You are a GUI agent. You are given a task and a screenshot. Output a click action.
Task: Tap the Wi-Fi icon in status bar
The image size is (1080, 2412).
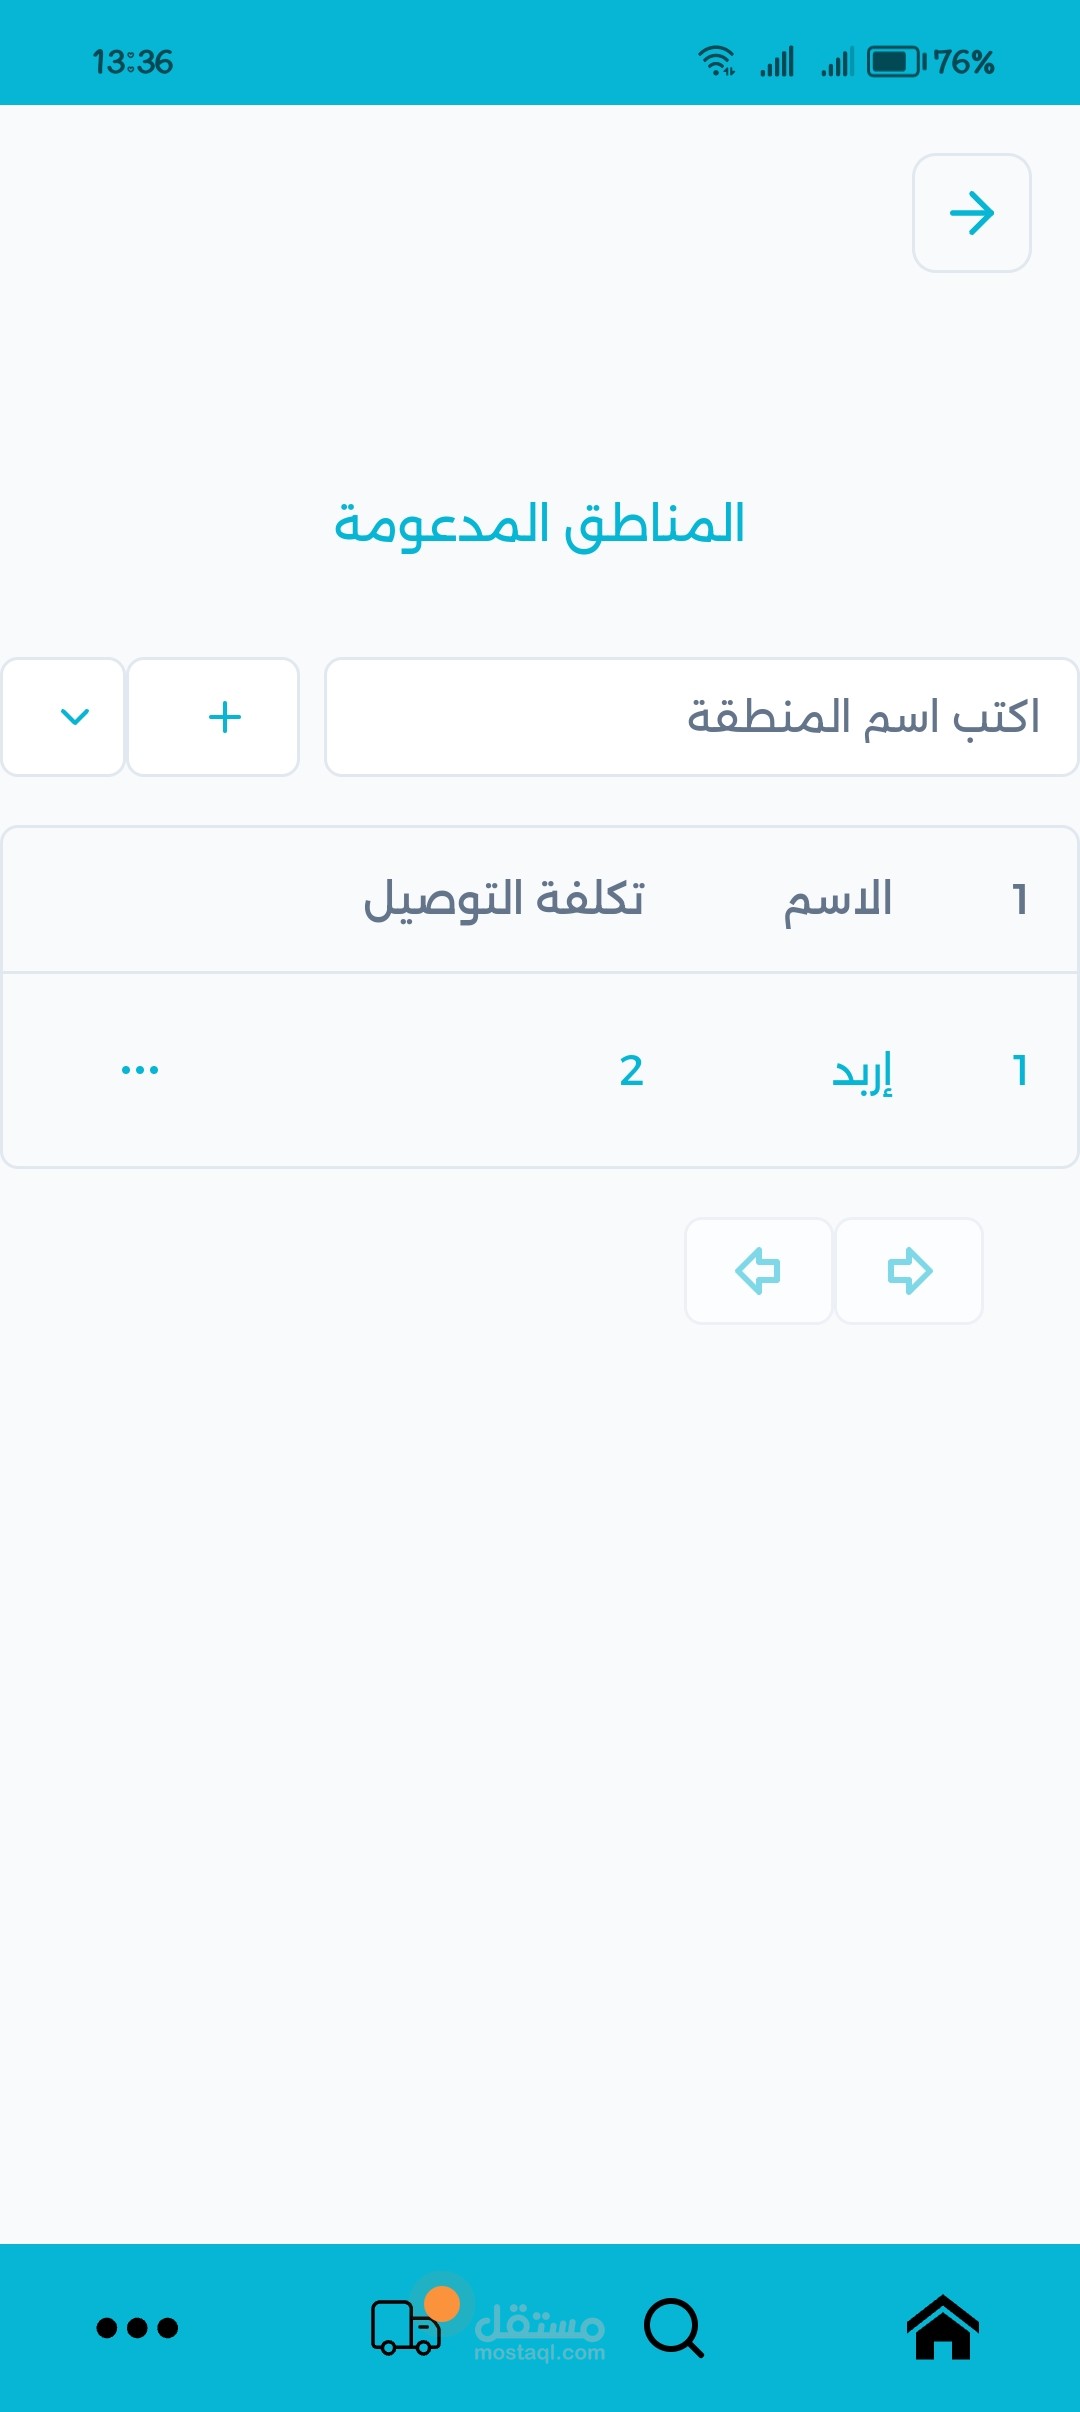pos(716,62)
